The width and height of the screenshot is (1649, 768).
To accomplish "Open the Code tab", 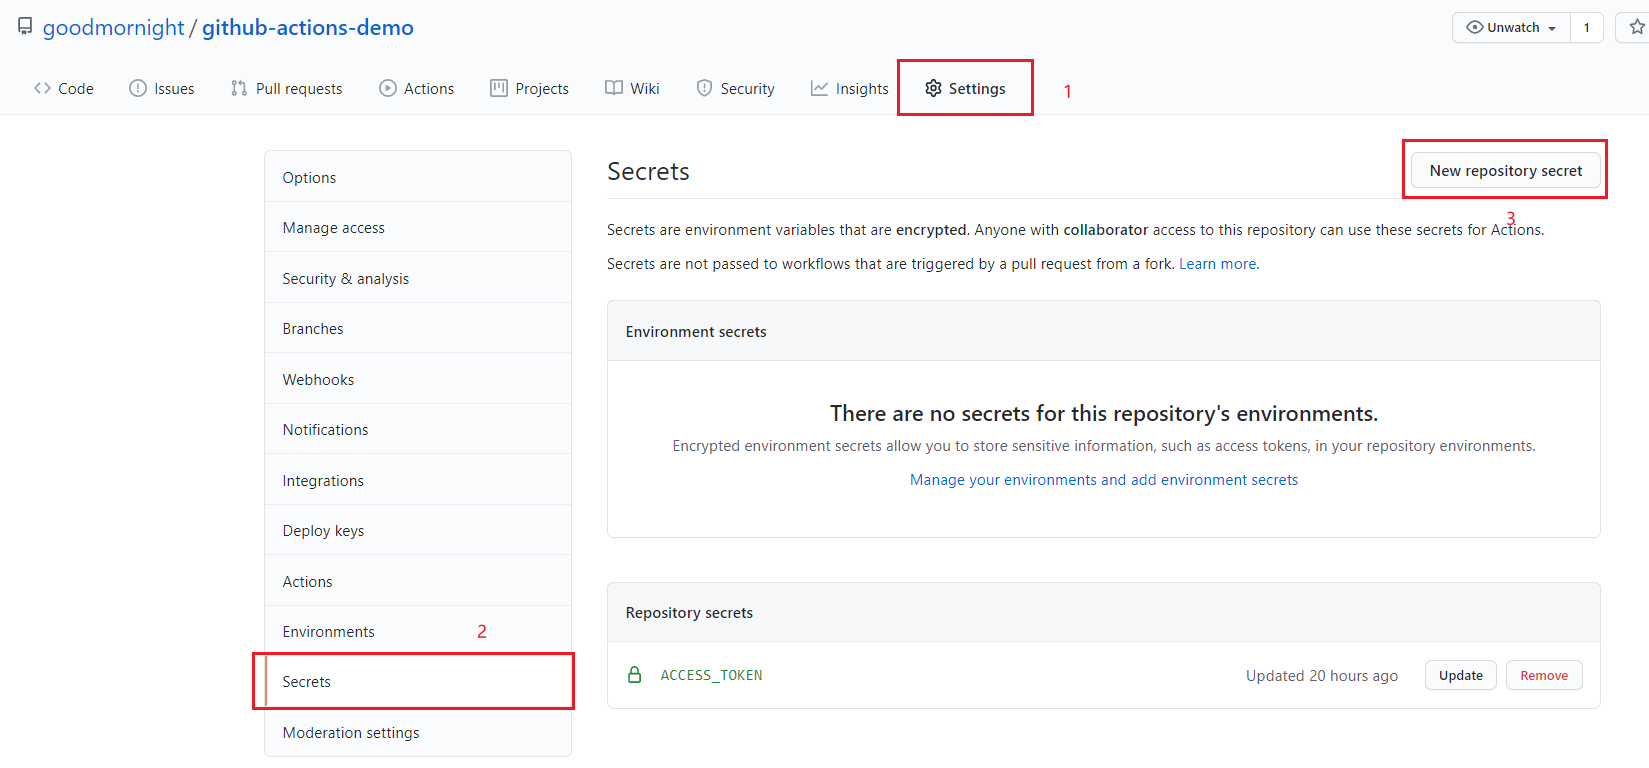I will (x=64, y=88).
